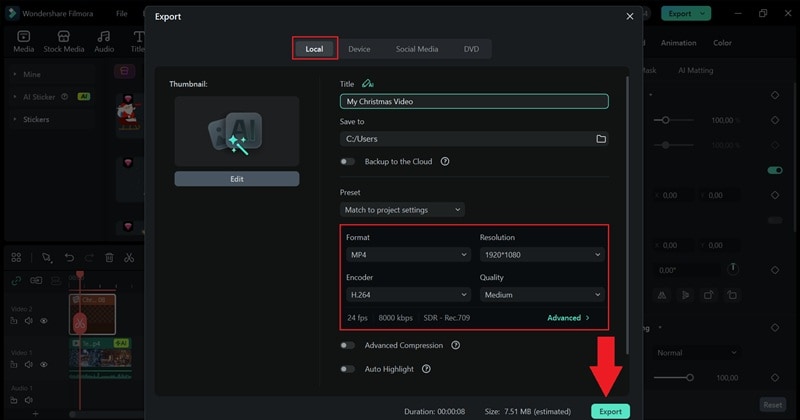Click the rotate clockwise icon in properties panel
This screenshot has width=800, height=420.
coord(709,295)
